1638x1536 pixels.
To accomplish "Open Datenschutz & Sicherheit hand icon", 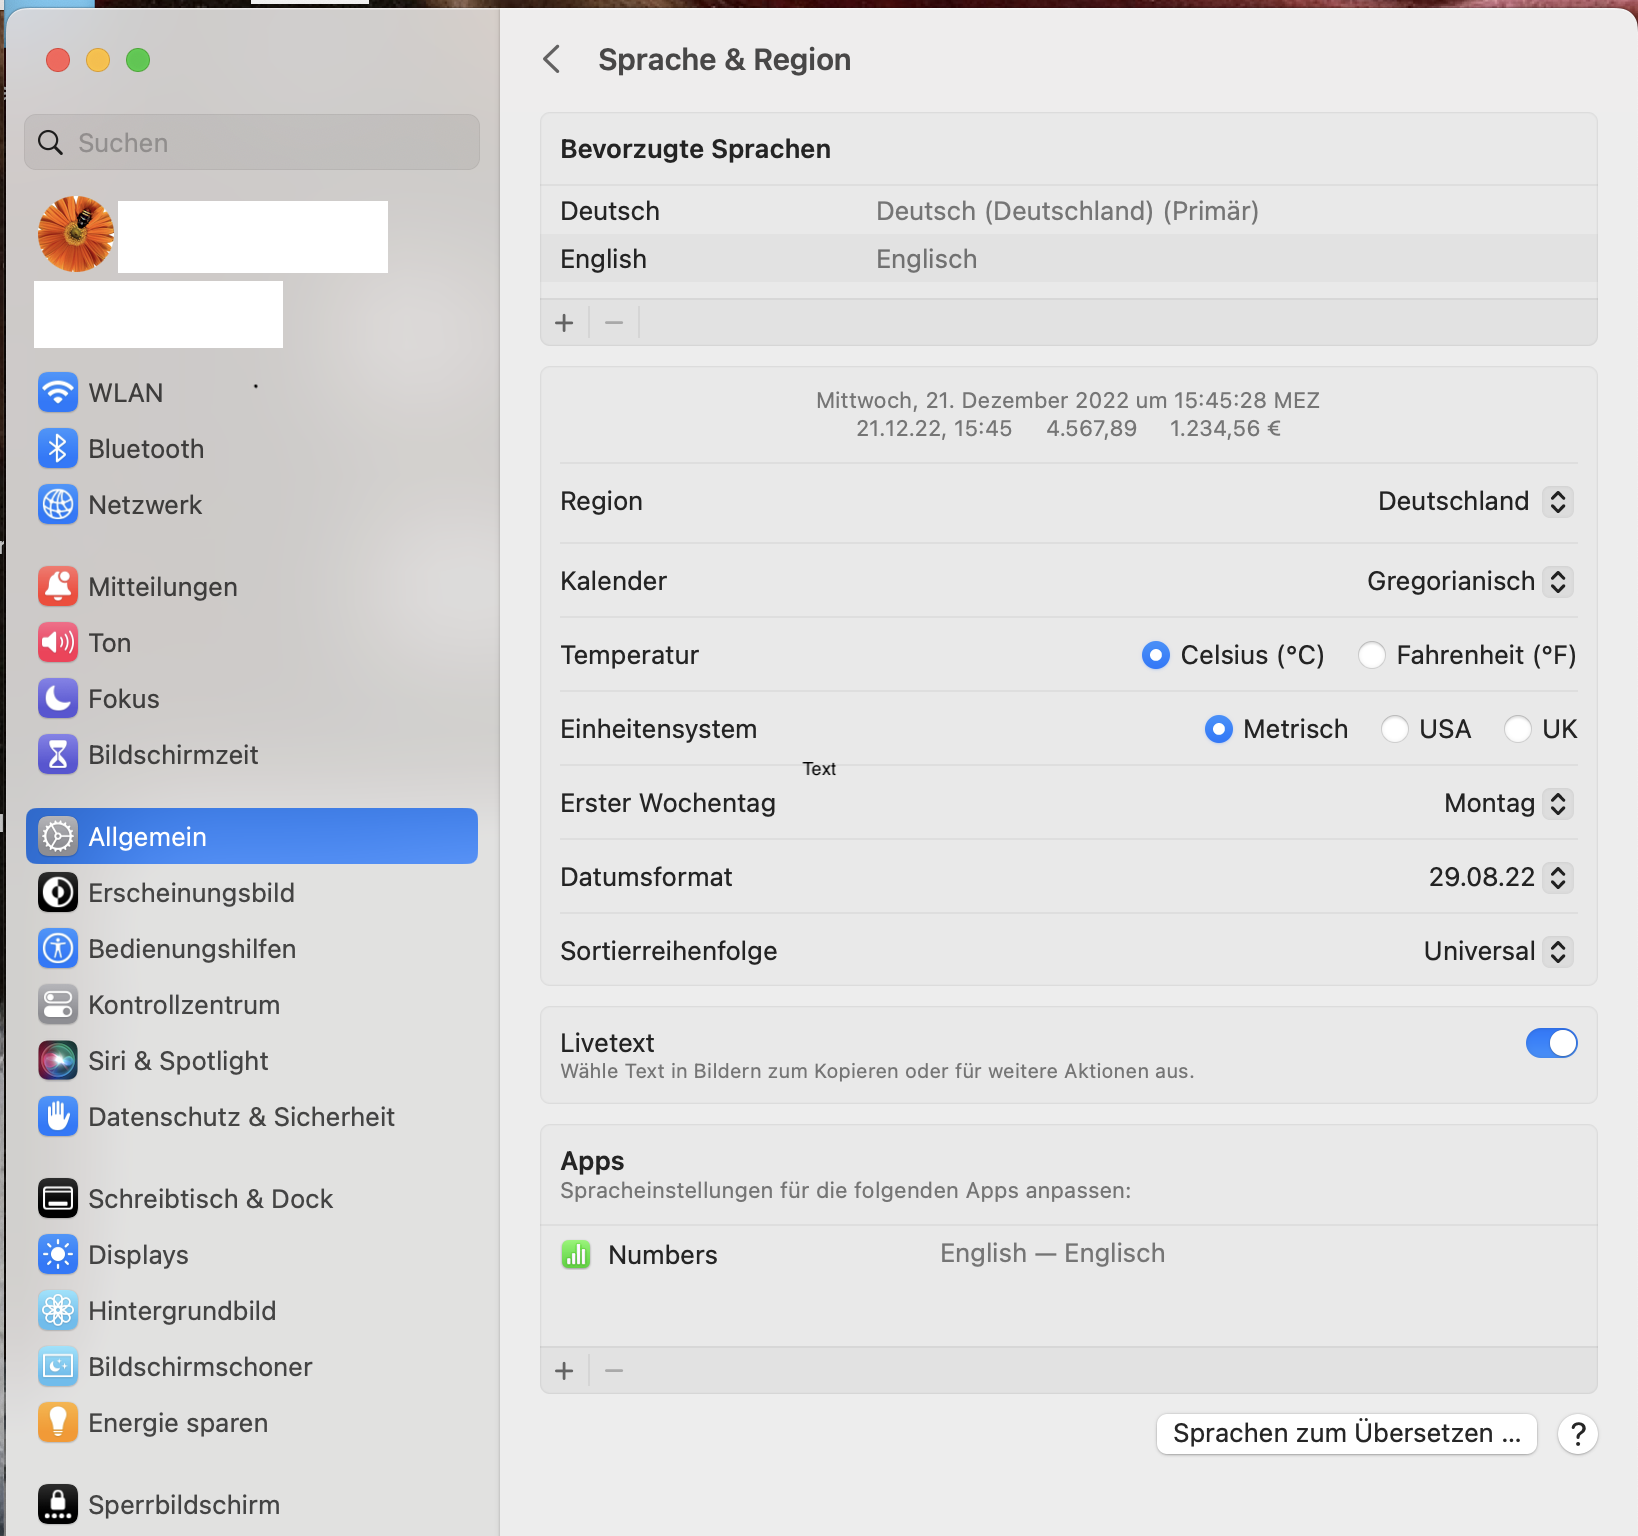I will 58,1116.
